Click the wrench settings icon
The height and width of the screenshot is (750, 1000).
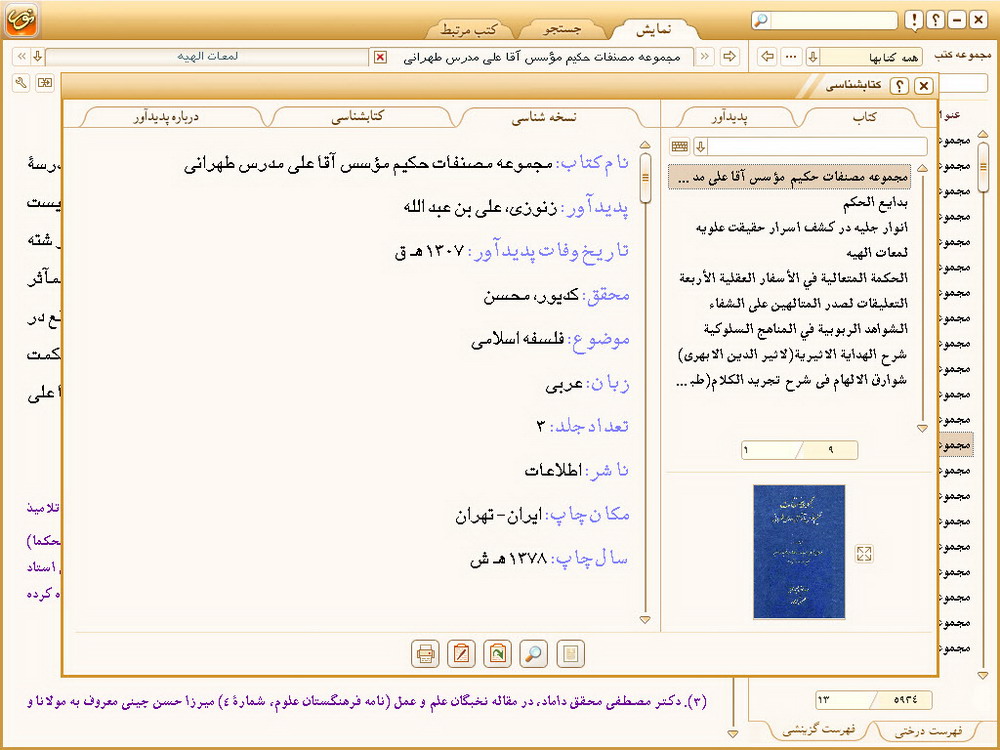click(x=21, y=82)
